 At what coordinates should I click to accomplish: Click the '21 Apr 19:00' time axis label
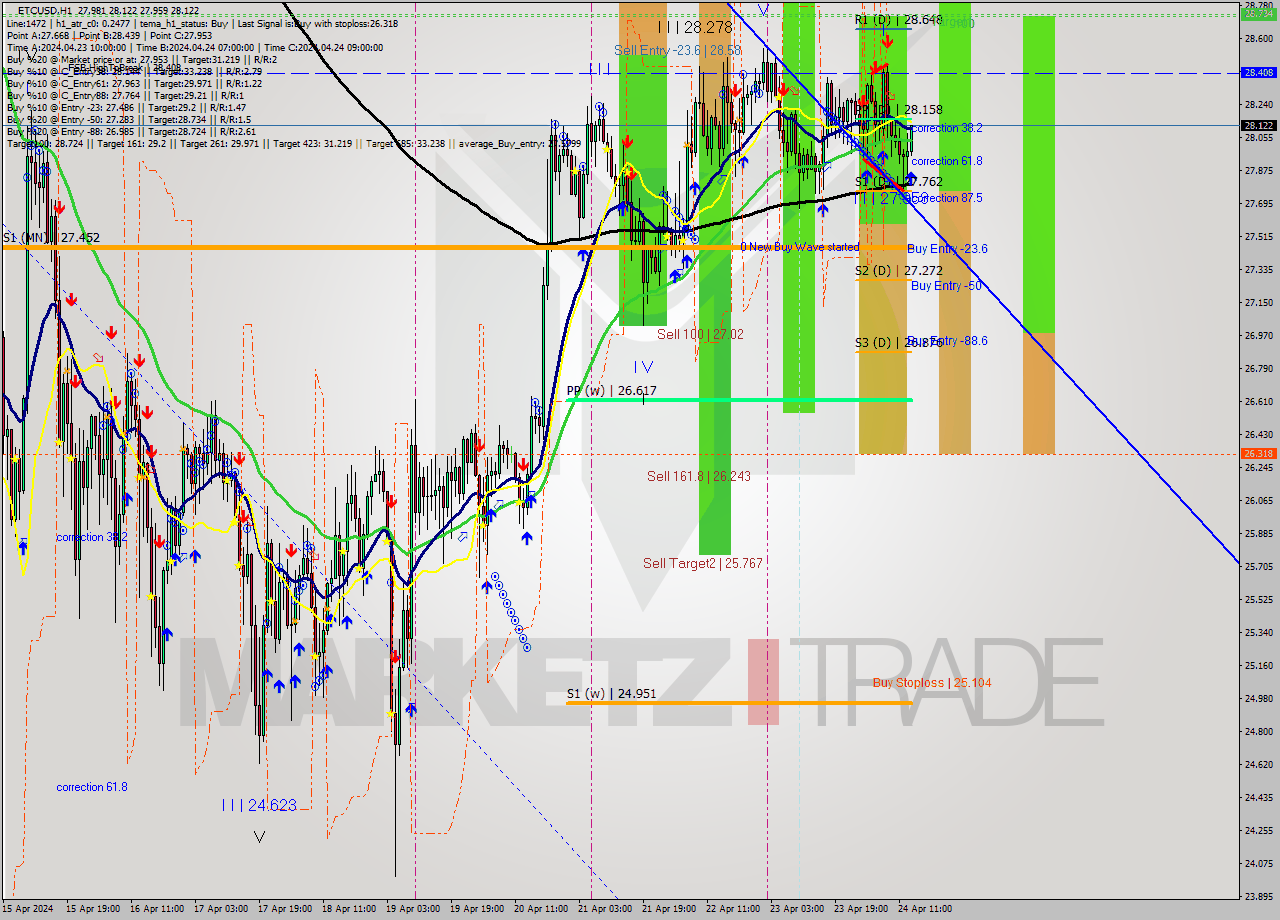tap(668, 909)
